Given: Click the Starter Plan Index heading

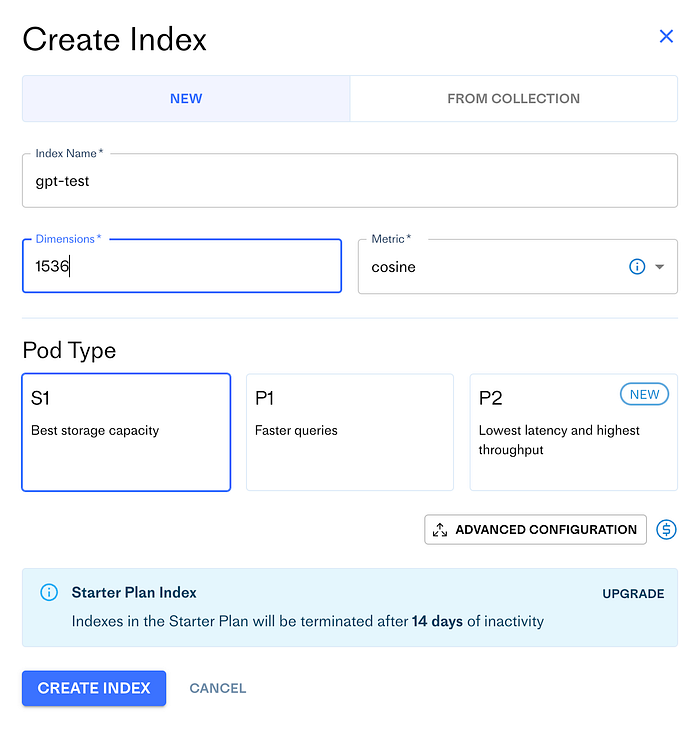Looking at the screenshot, I should 134,593.
